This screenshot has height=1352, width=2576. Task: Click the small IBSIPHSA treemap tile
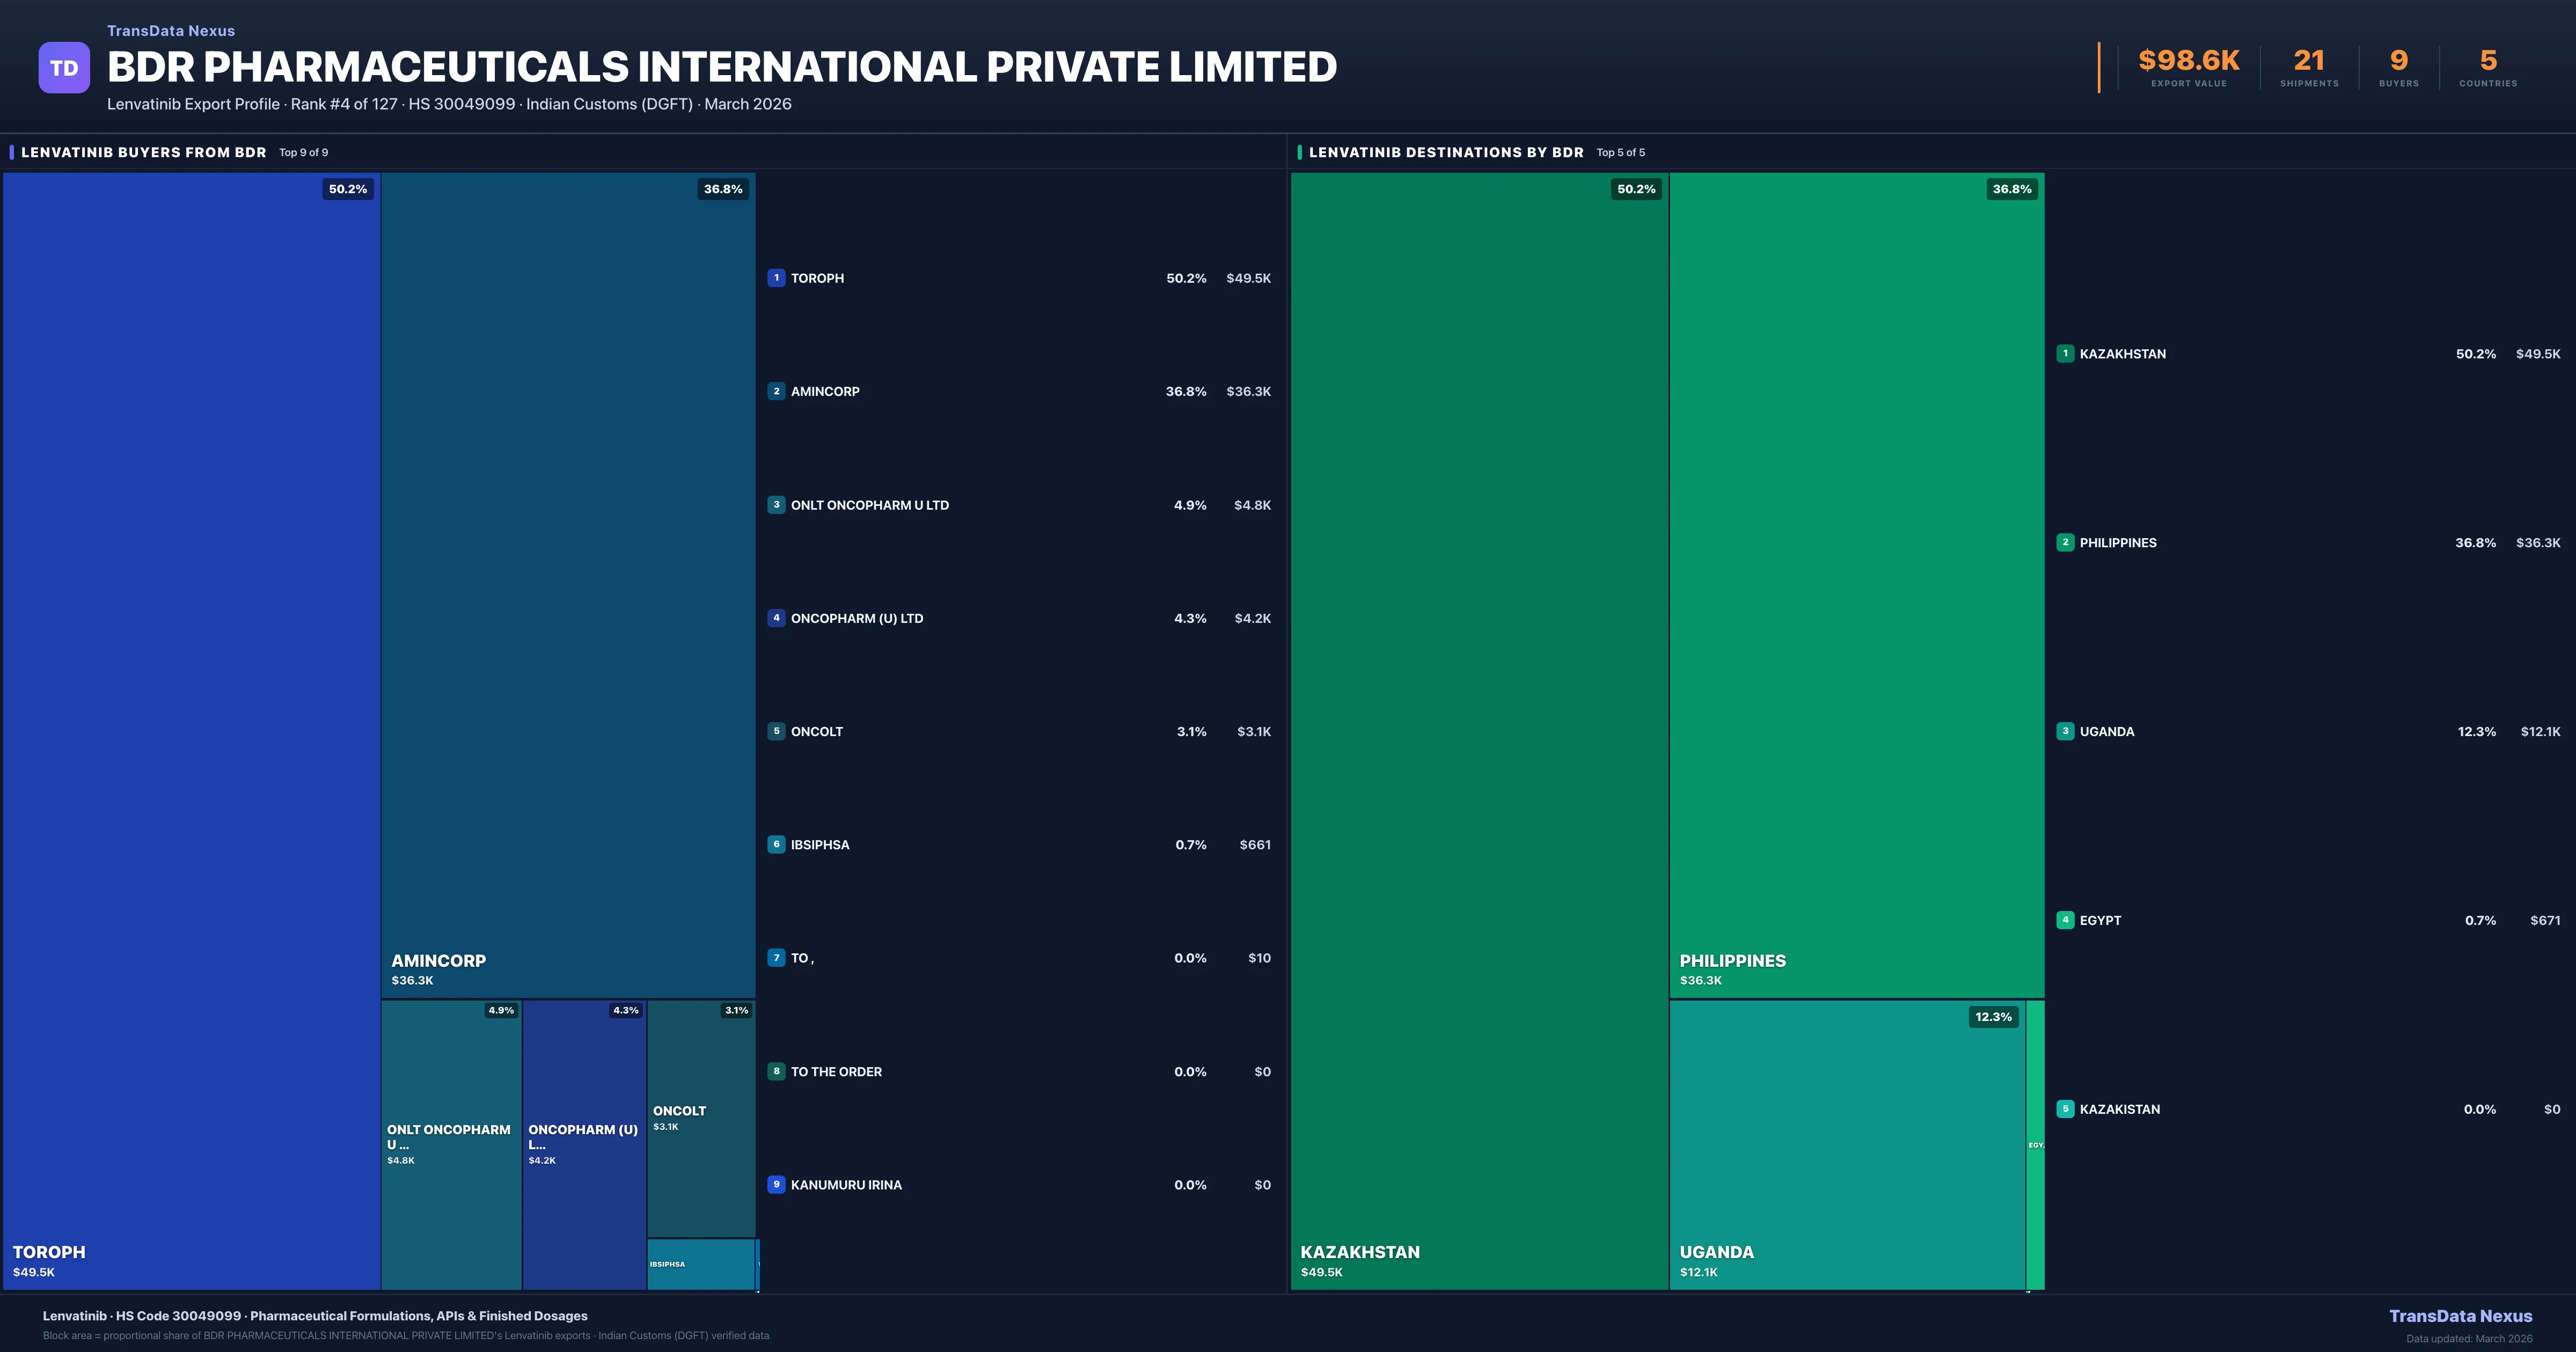[x=700, y=1264]
